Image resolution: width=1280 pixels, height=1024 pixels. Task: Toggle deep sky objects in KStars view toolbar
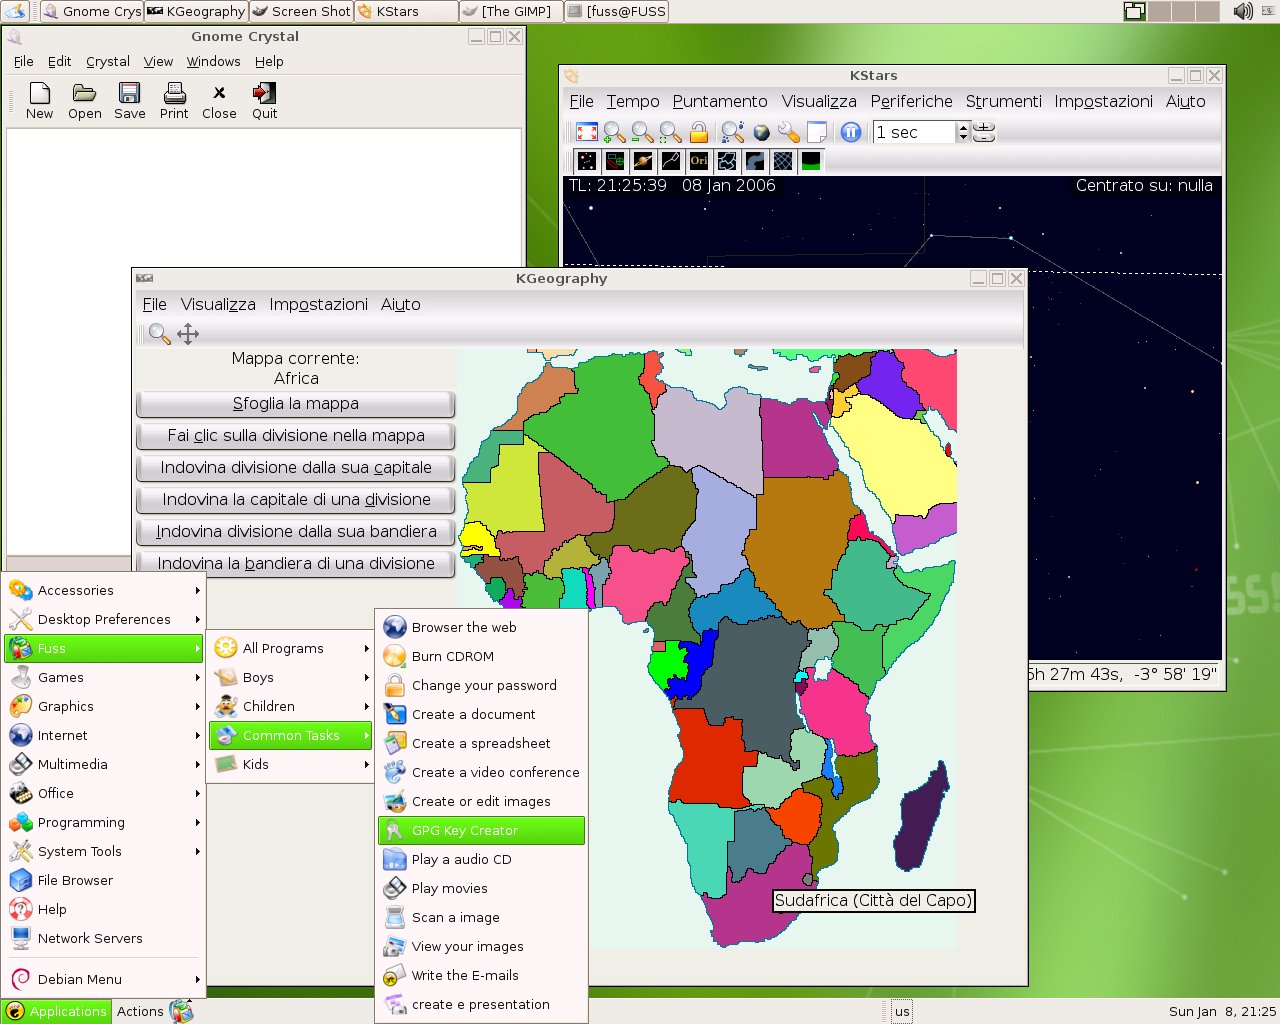tap(615, 161)
